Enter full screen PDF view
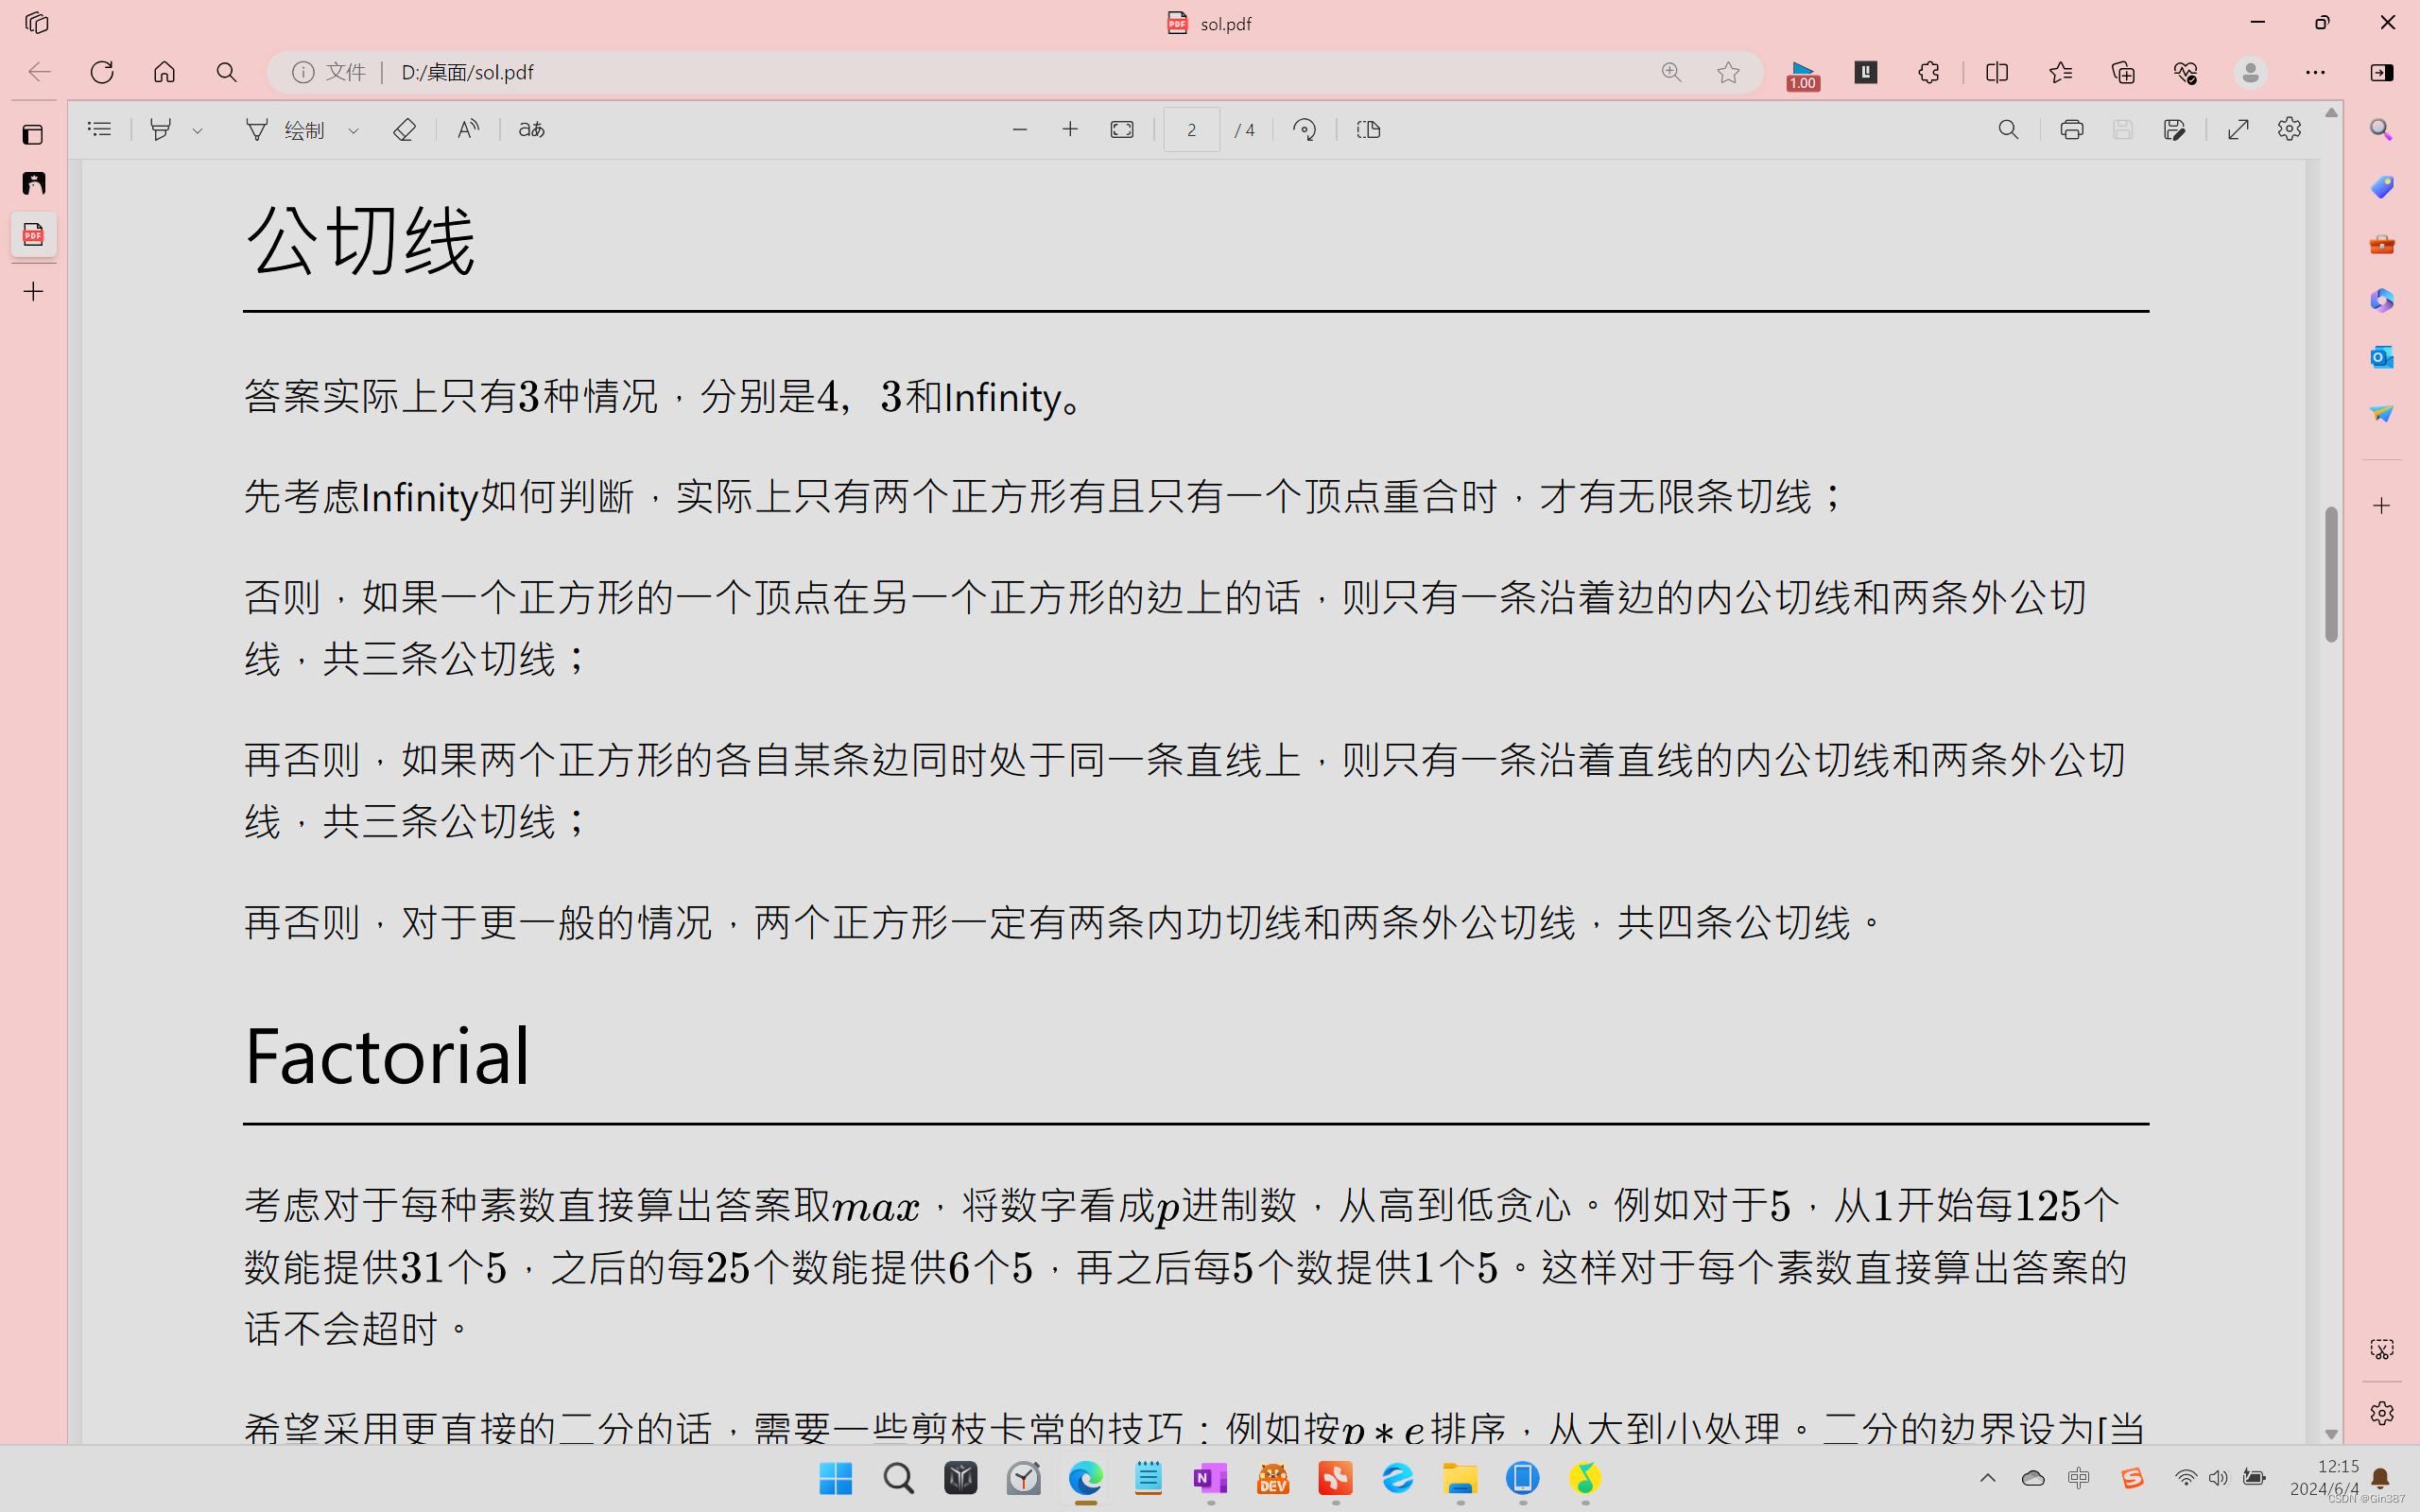Viewport: 2420px width, 1512px height. coord(2238,129)
